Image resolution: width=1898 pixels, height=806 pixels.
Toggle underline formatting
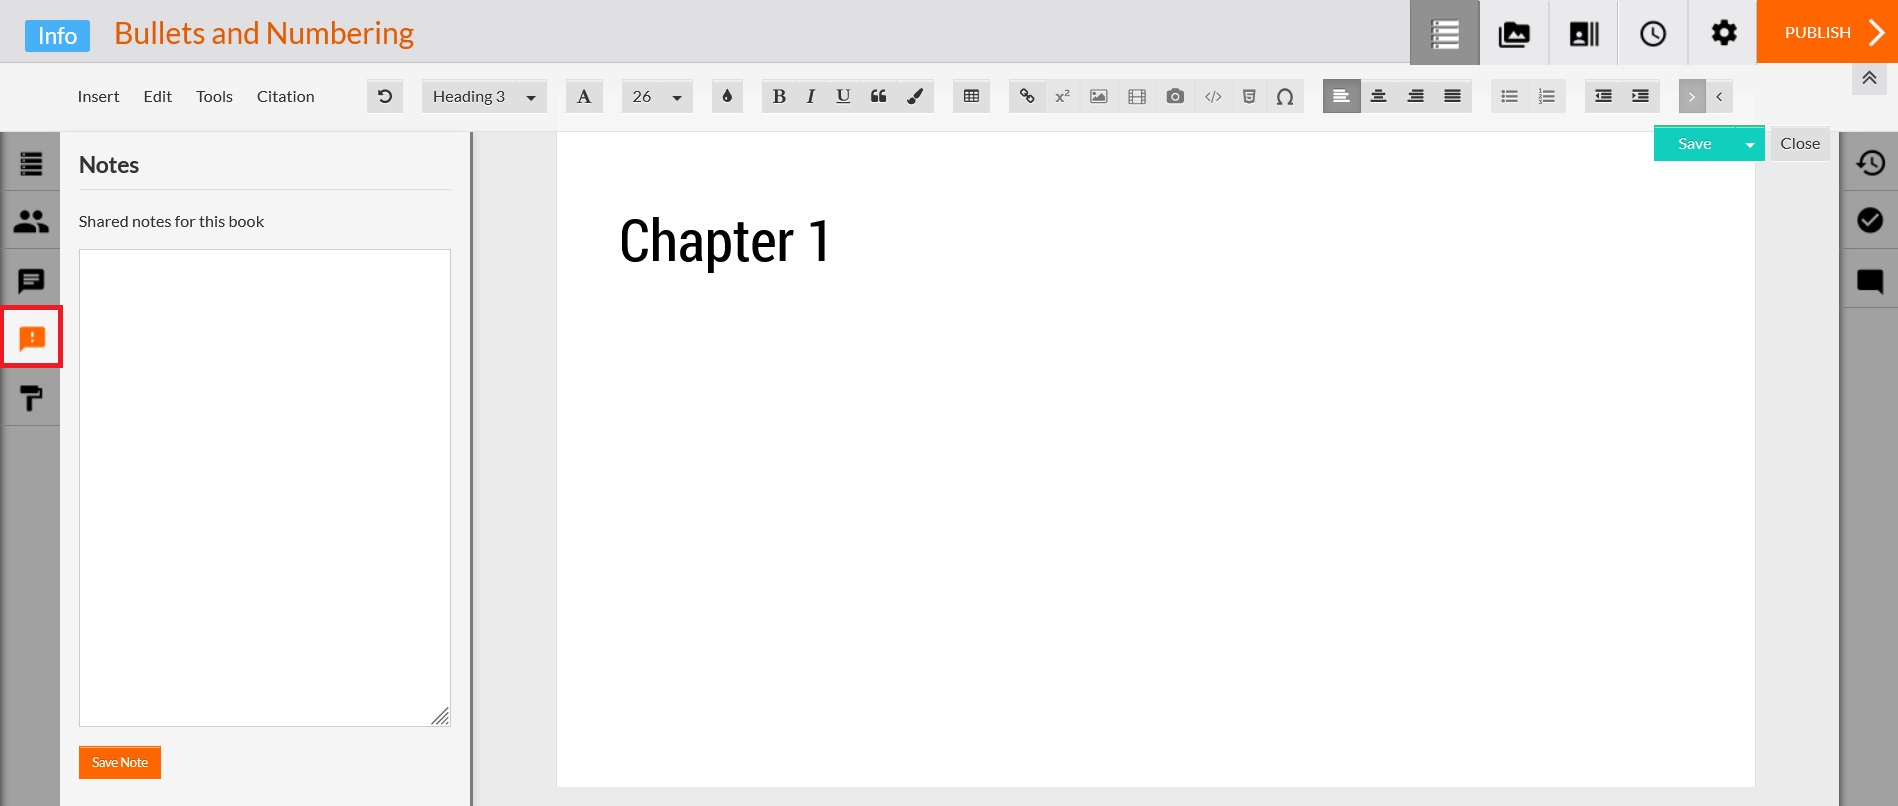[843, 96]
